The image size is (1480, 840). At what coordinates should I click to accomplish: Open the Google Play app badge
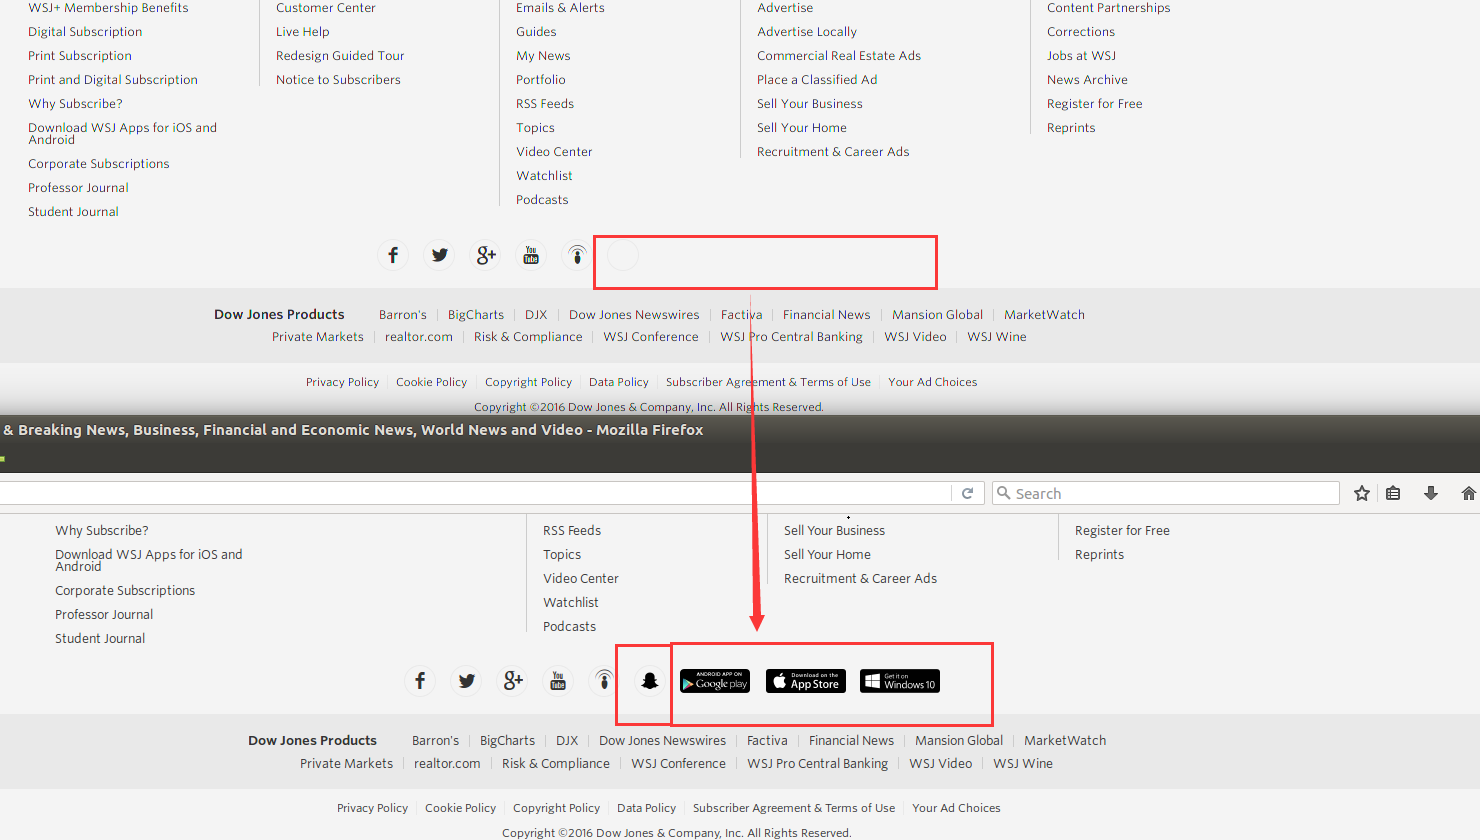click(715, 681)
